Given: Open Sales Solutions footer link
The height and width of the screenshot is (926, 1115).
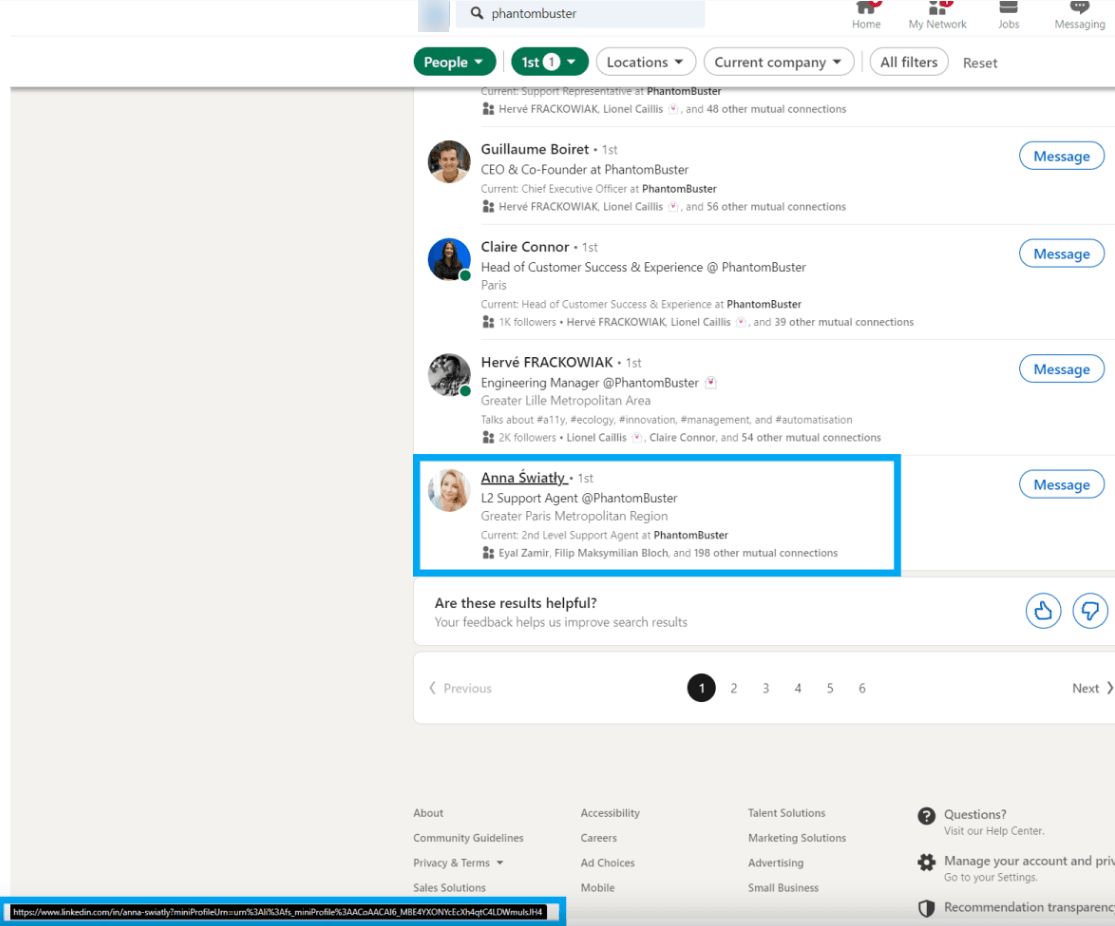Looking at the screenshot, I should coord(449,888).
